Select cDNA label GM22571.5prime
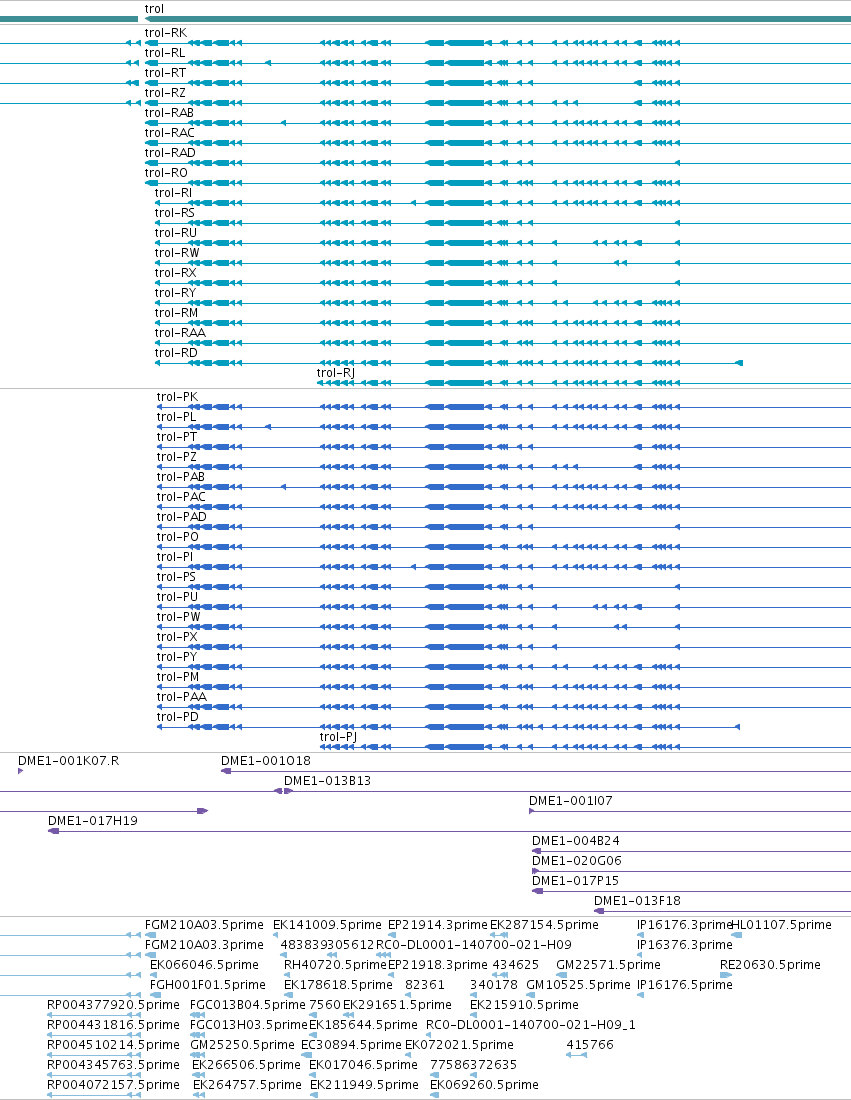This screenshot has height=1100, width=851. [608, 965]
